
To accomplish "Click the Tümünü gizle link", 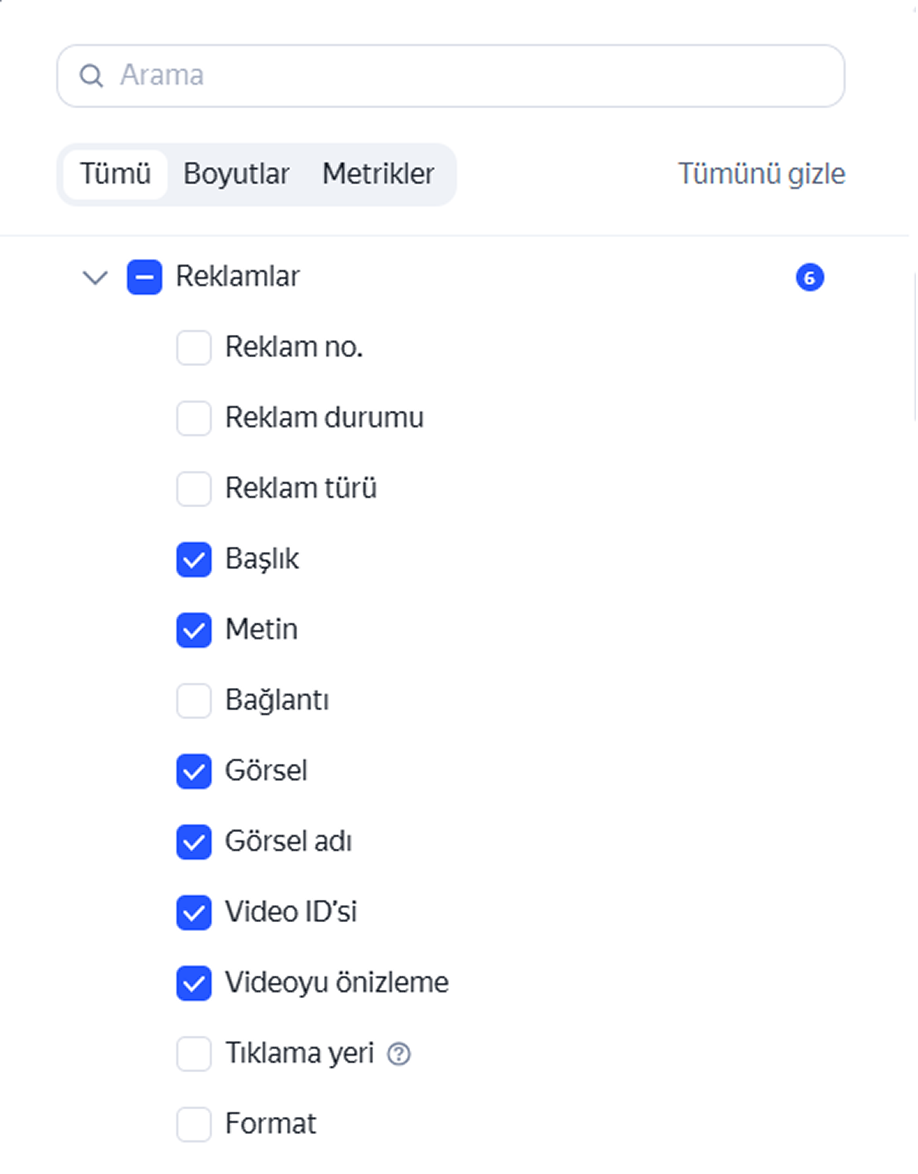I will 762,174.
